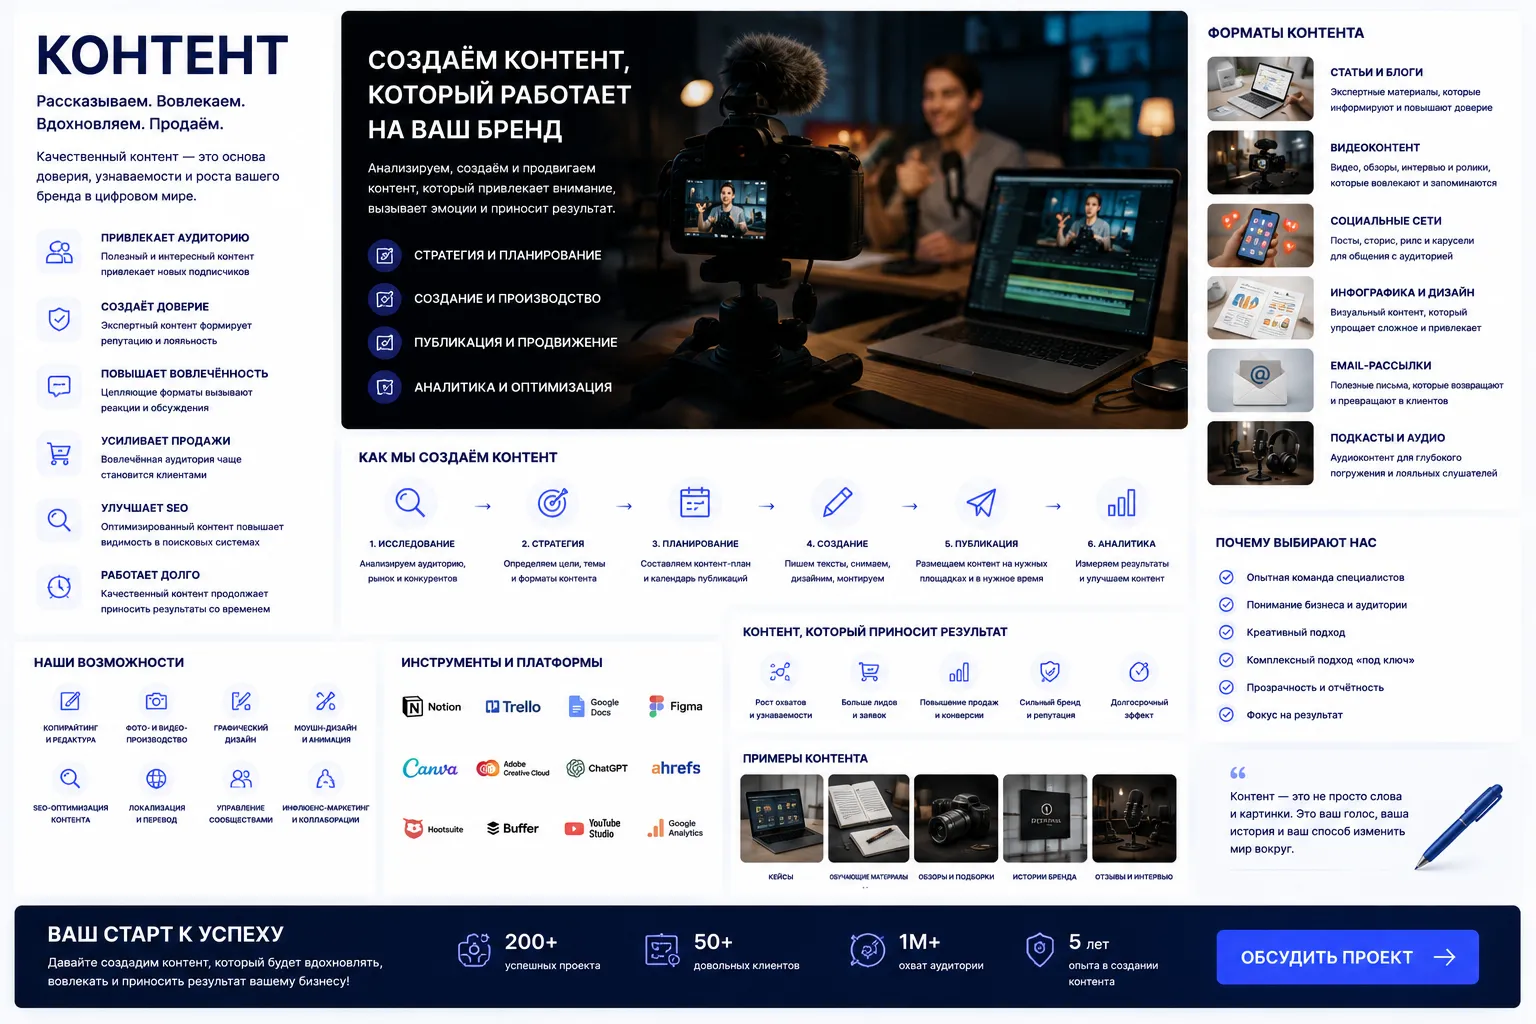Click the Notion logo

click(432, 707)
